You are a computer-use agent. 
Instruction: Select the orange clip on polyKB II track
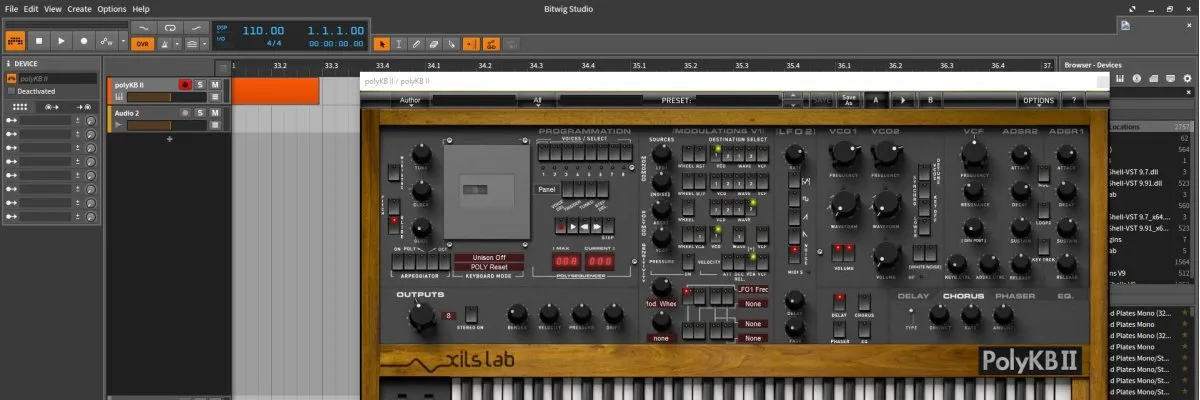pyautogui.click(x=275, y=91)
